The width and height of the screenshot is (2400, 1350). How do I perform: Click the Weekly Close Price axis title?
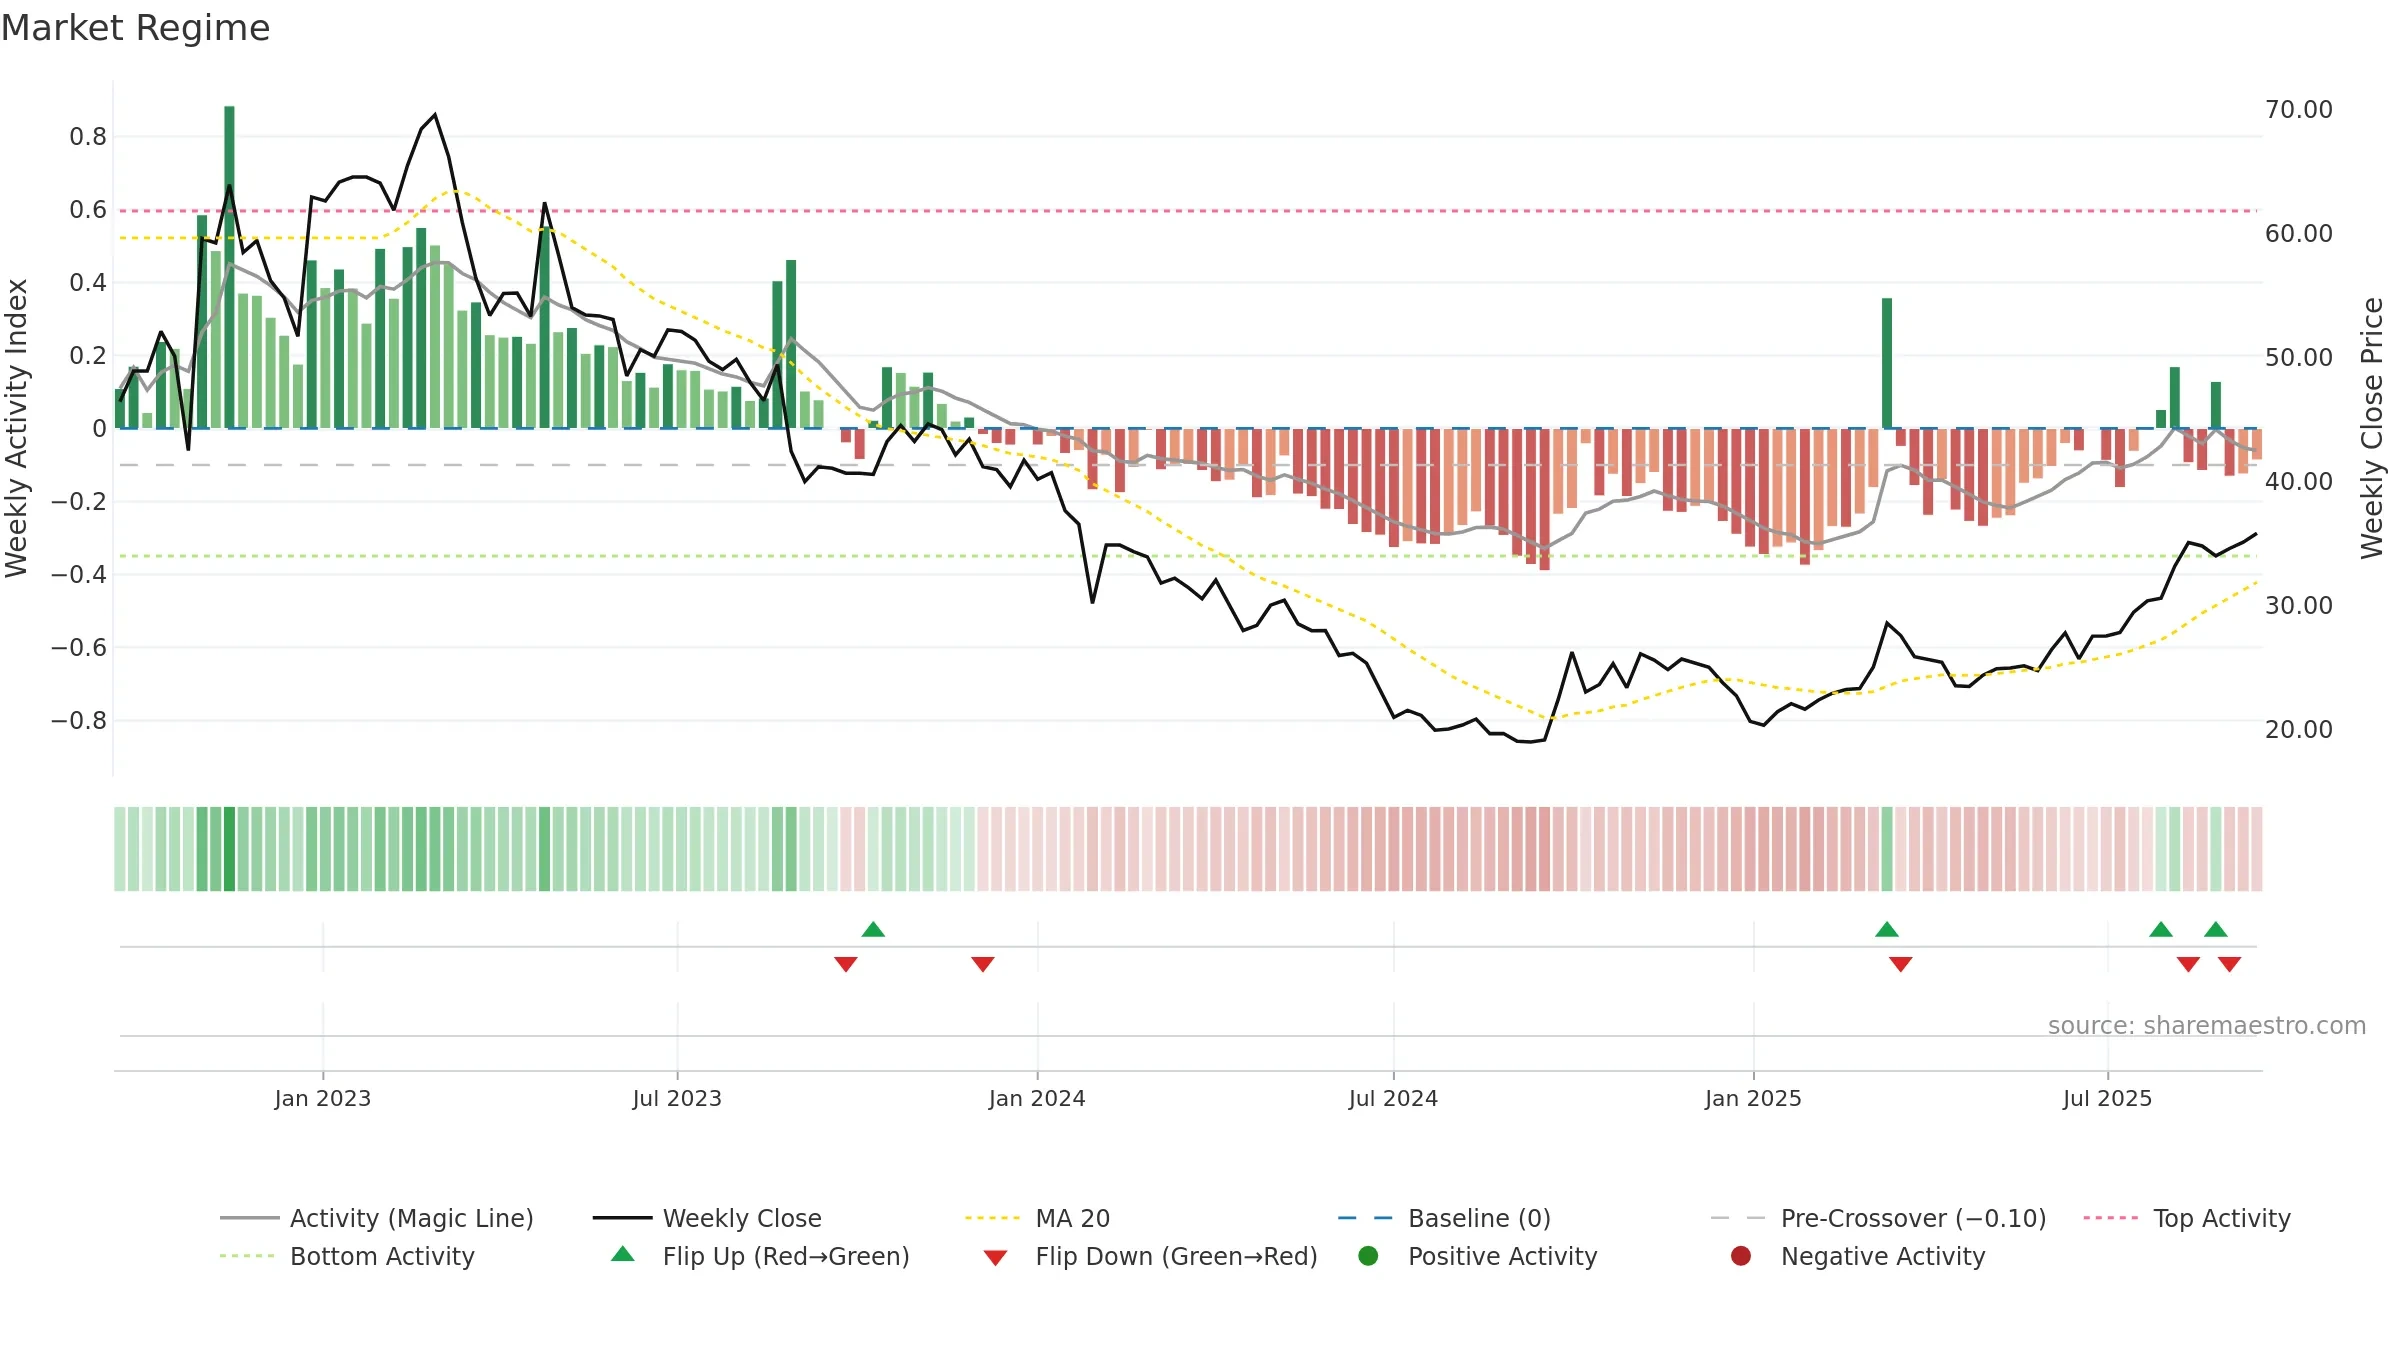[2372, 428]
